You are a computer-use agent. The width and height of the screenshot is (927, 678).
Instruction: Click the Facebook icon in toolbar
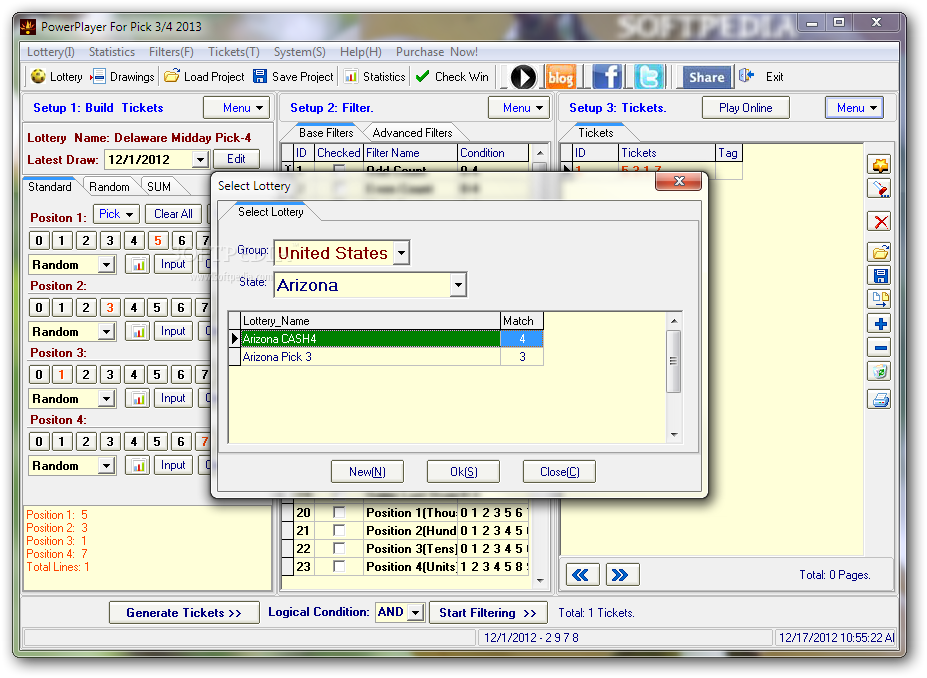tap(607, 77)
